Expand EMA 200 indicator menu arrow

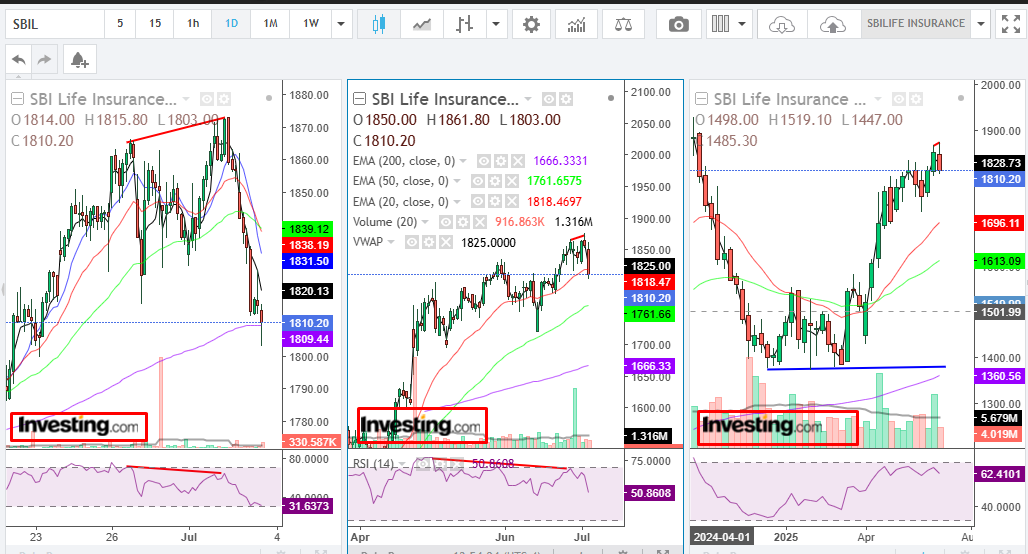(463, 161)
